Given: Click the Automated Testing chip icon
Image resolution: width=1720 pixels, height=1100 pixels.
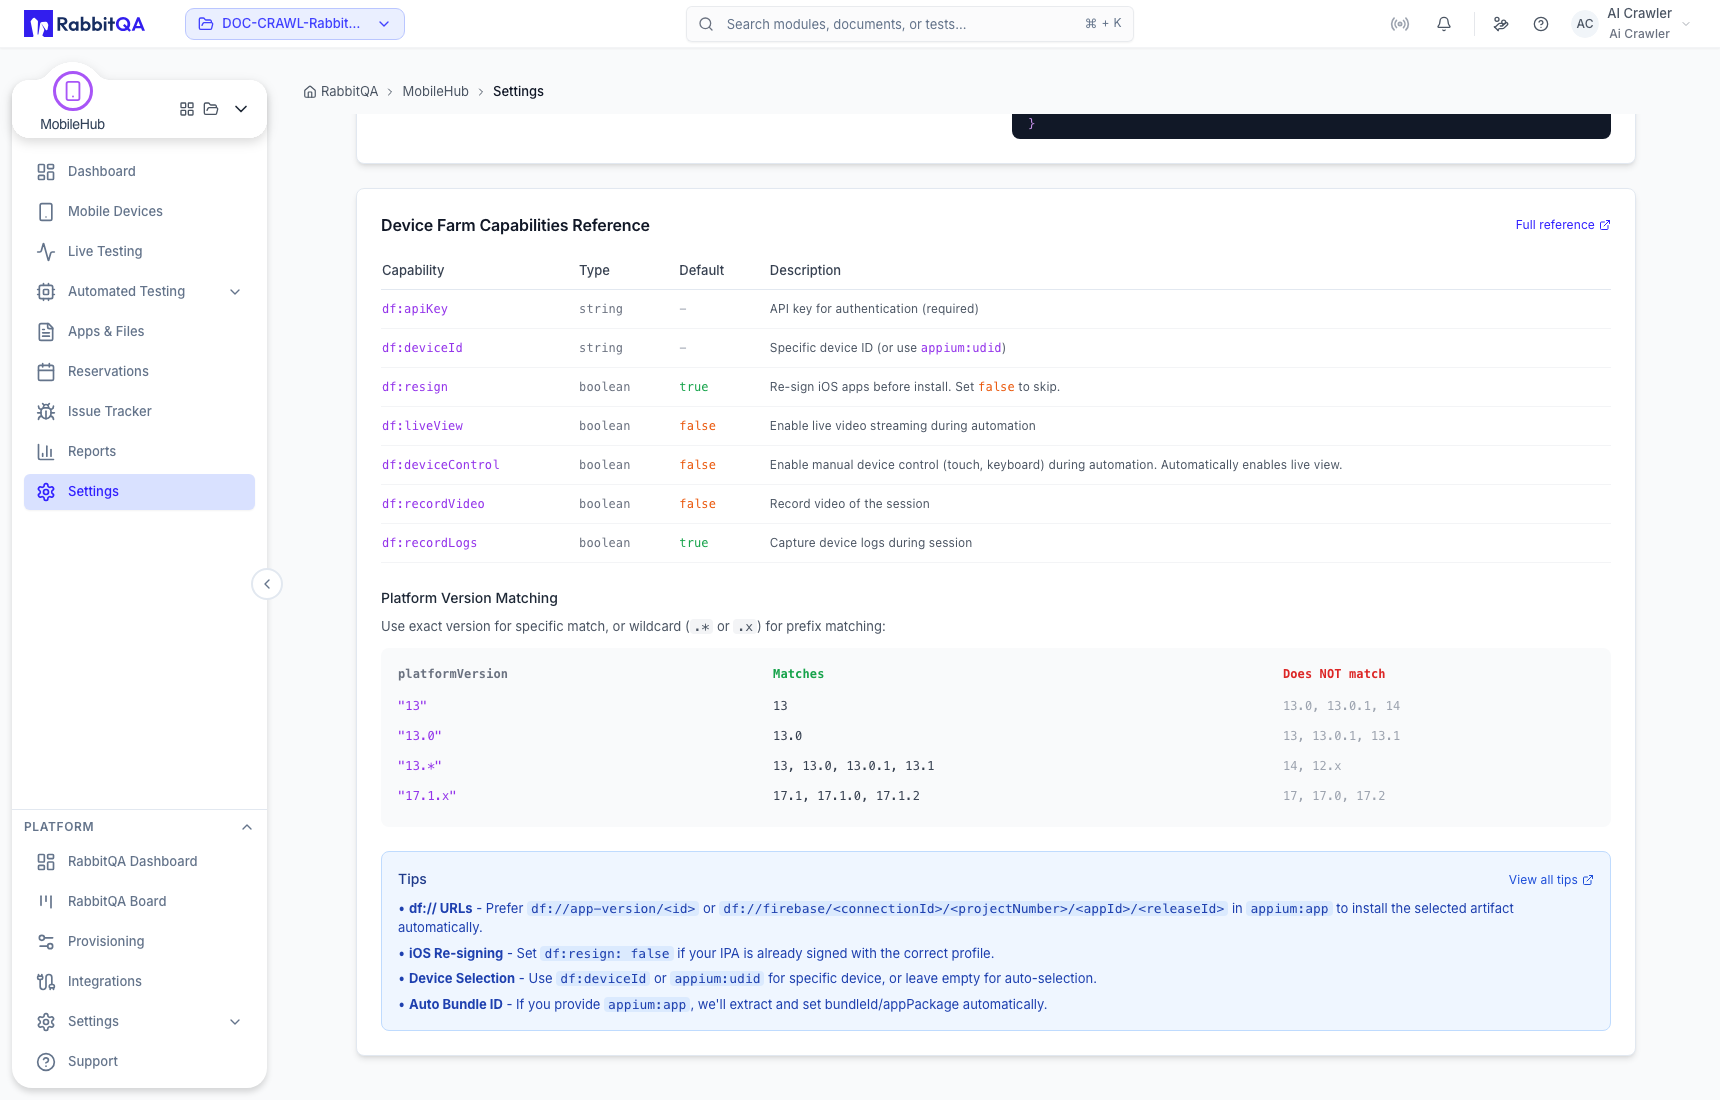Looking at the screenshot, I should coord(46,292).
